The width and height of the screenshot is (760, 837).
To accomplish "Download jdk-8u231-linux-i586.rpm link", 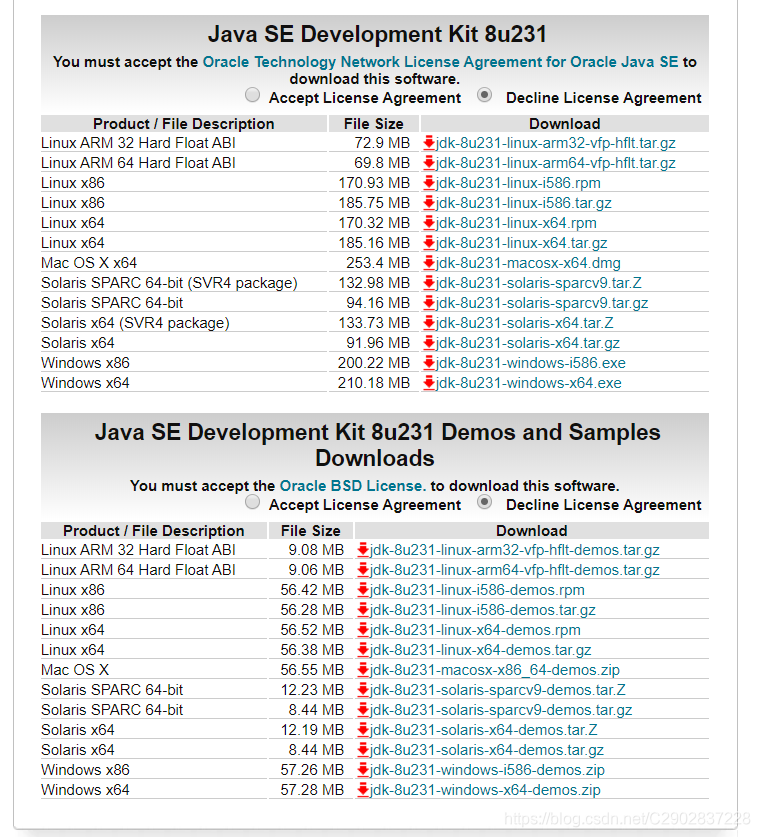I will [x=518, y=183].
